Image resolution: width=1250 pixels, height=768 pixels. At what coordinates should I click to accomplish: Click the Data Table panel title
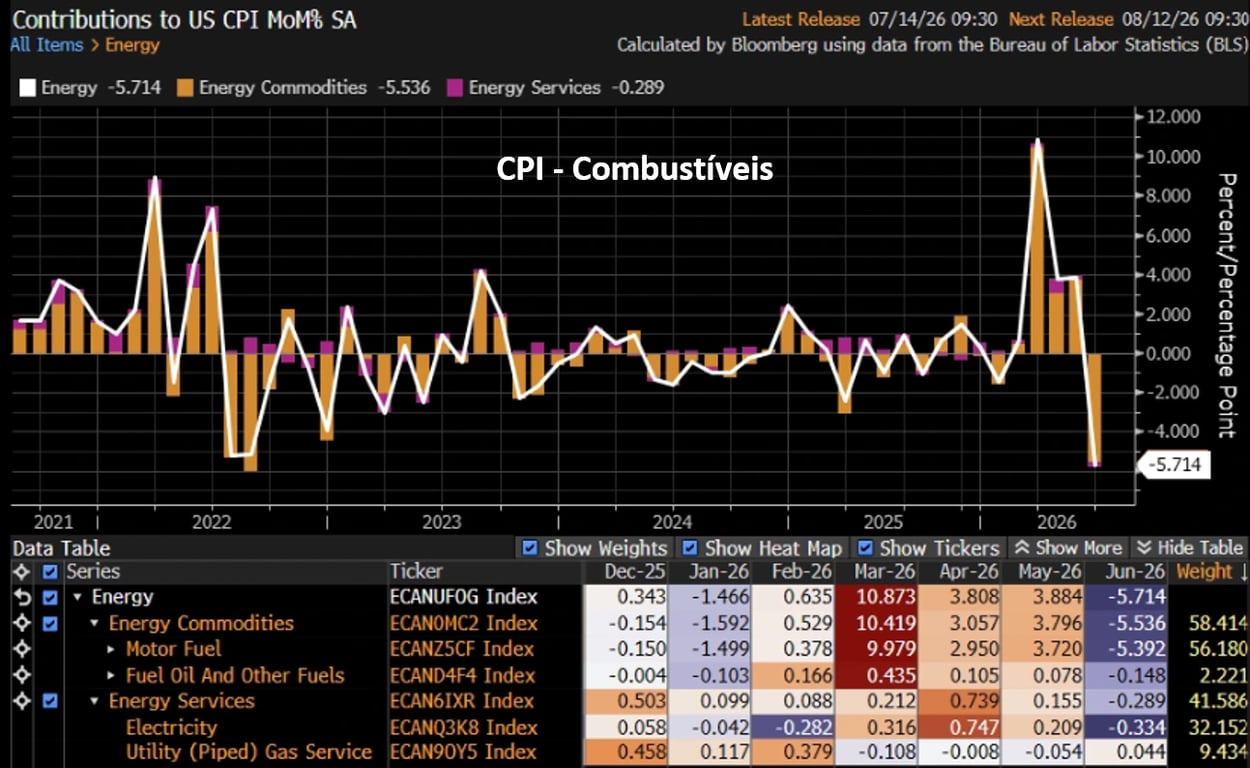tap(60, 548)
